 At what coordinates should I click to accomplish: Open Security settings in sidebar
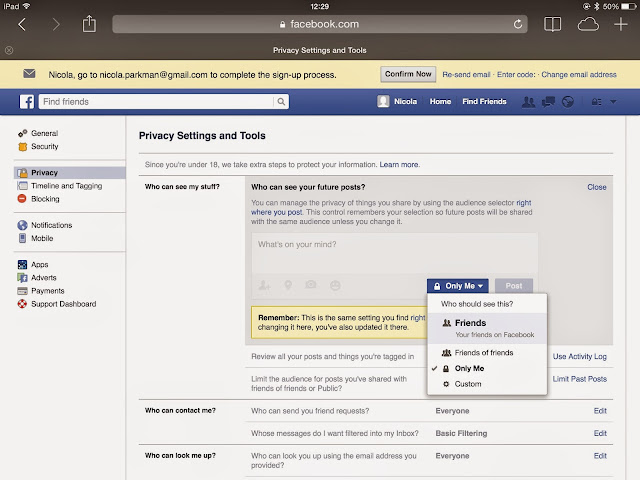[x=44, y=146]
